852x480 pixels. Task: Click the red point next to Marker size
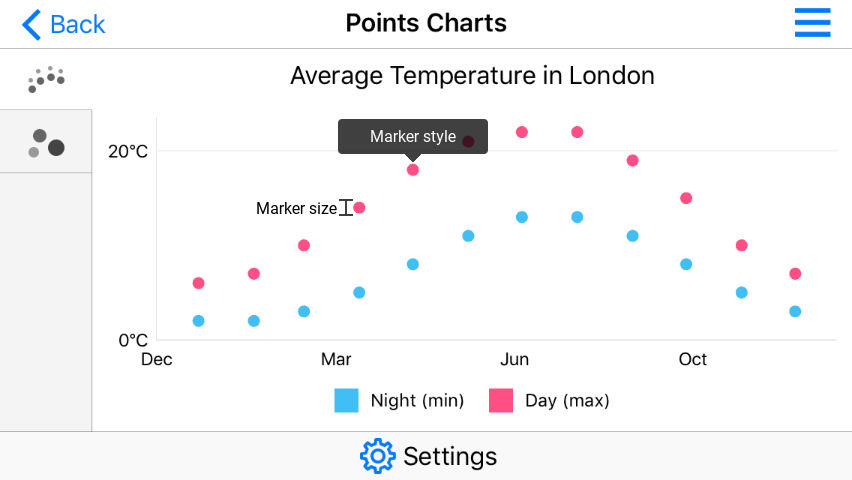click(359, 208)
